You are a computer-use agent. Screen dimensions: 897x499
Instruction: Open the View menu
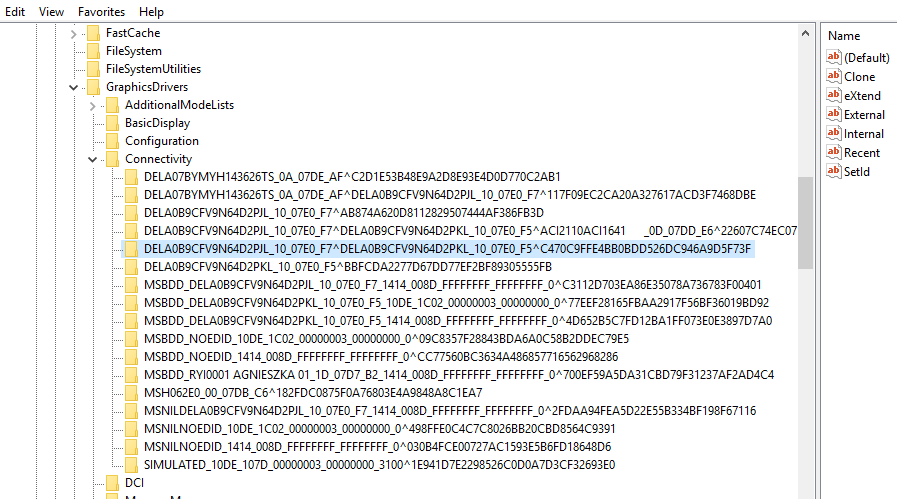[51, 11]
